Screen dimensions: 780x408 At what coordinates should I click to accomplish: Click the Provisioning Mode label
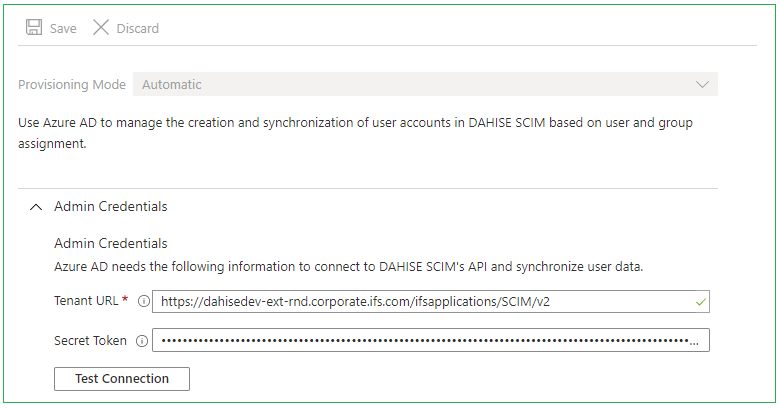[x=72, y=85]
